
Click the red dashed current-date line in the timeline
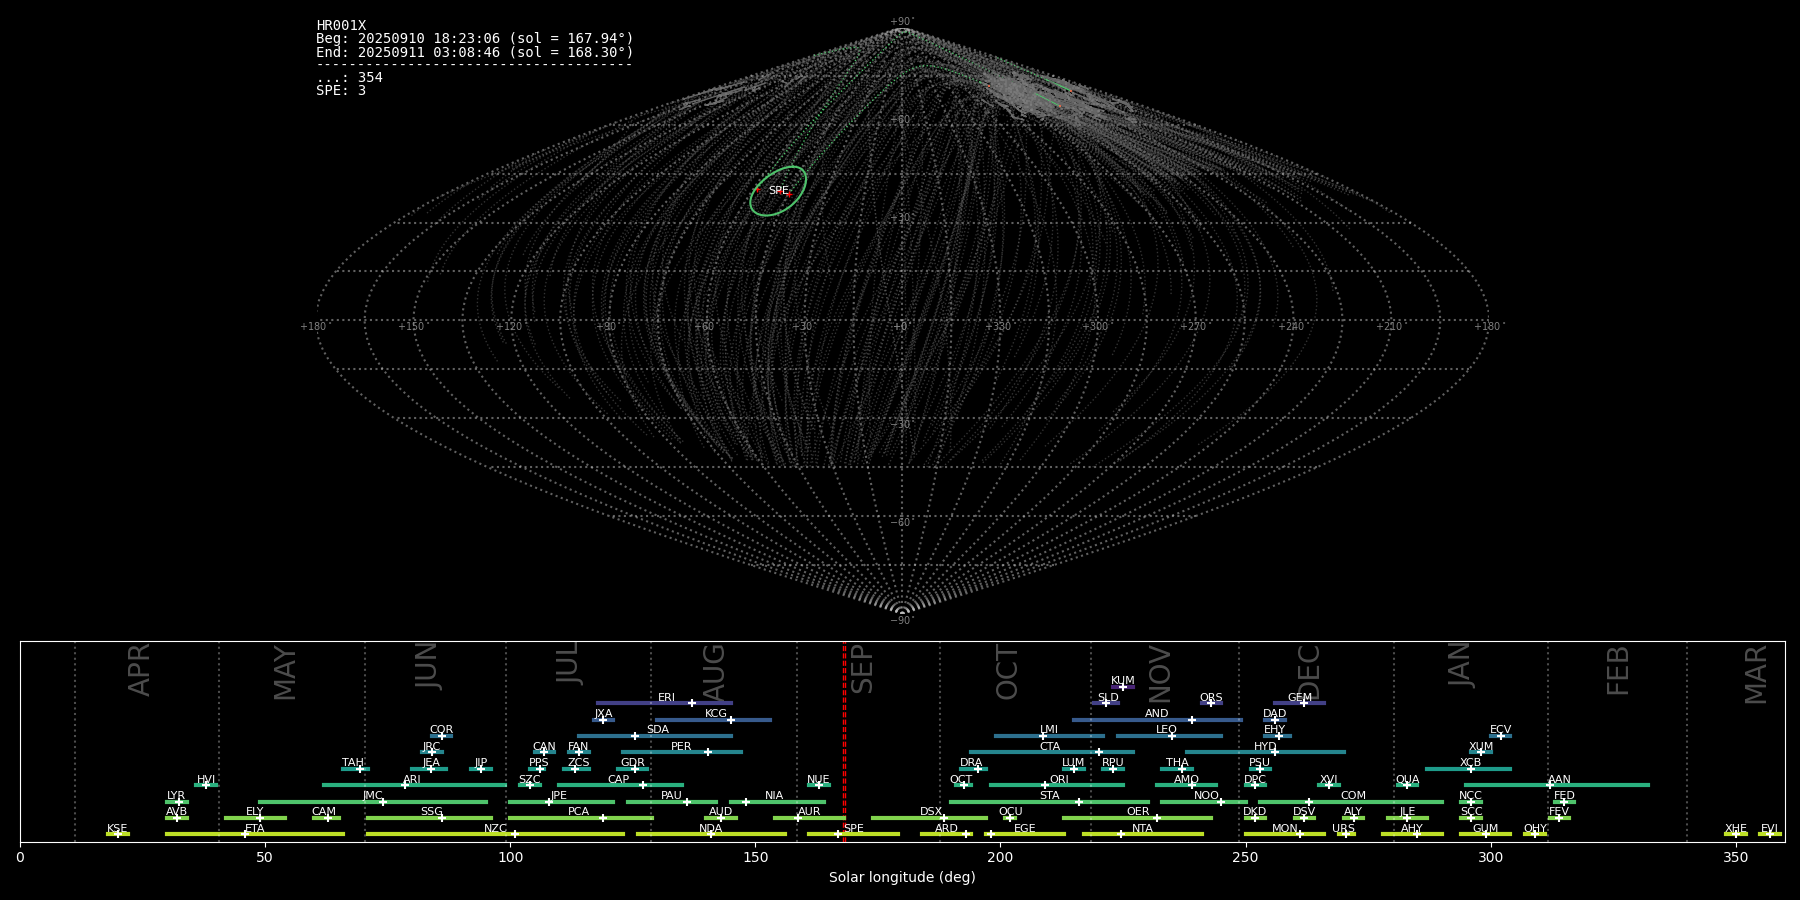coord(844,741)
